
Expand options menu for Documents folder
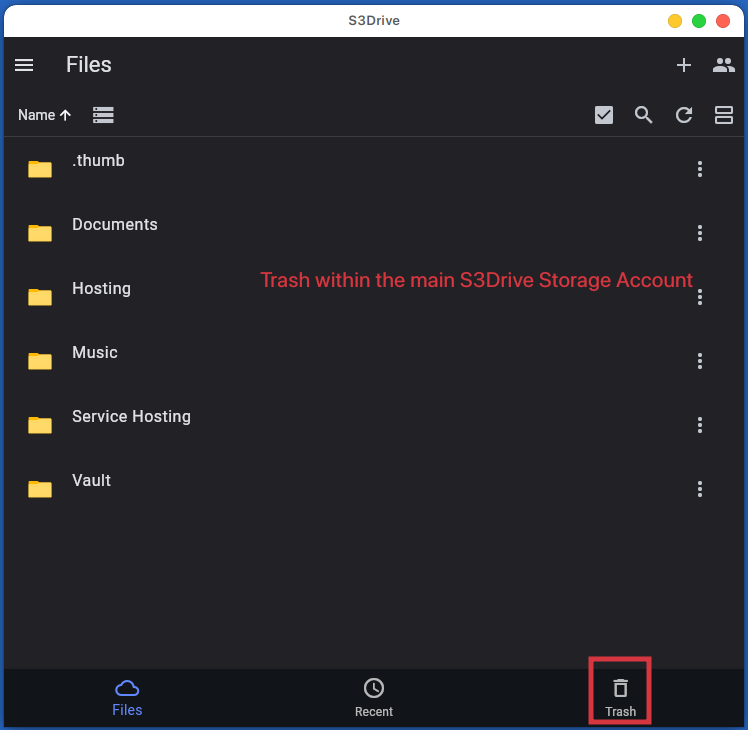coord(700,233)
